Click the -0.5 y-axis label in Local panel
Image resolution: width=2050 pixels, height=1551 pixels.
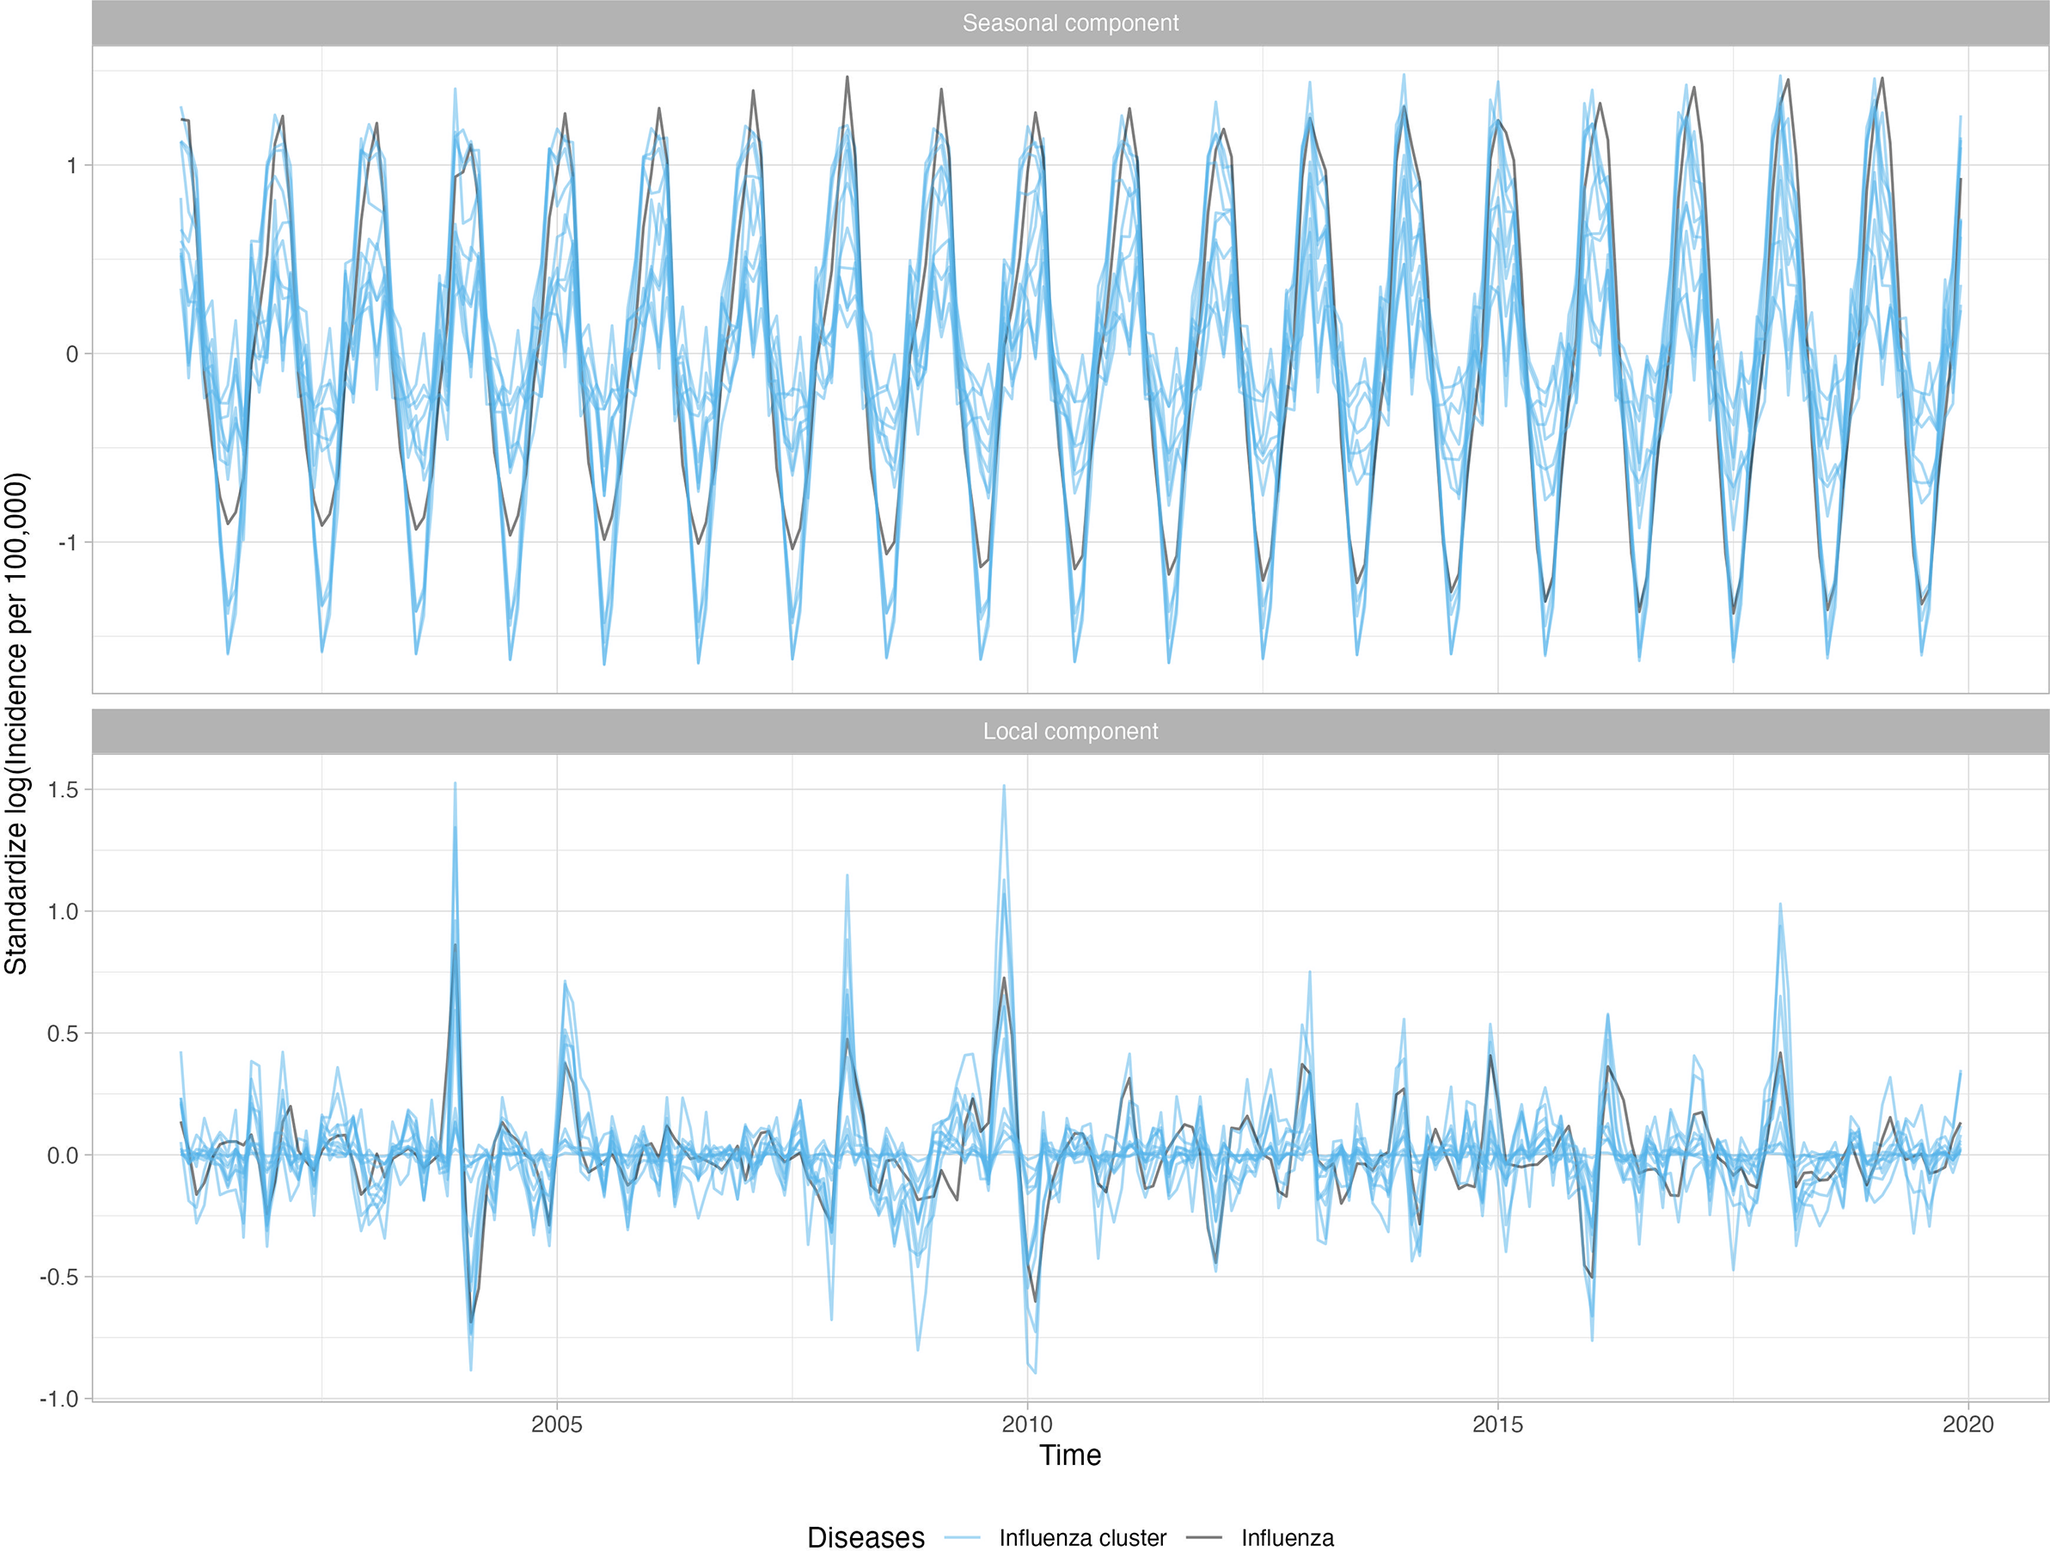click(x=61, y=1277)
